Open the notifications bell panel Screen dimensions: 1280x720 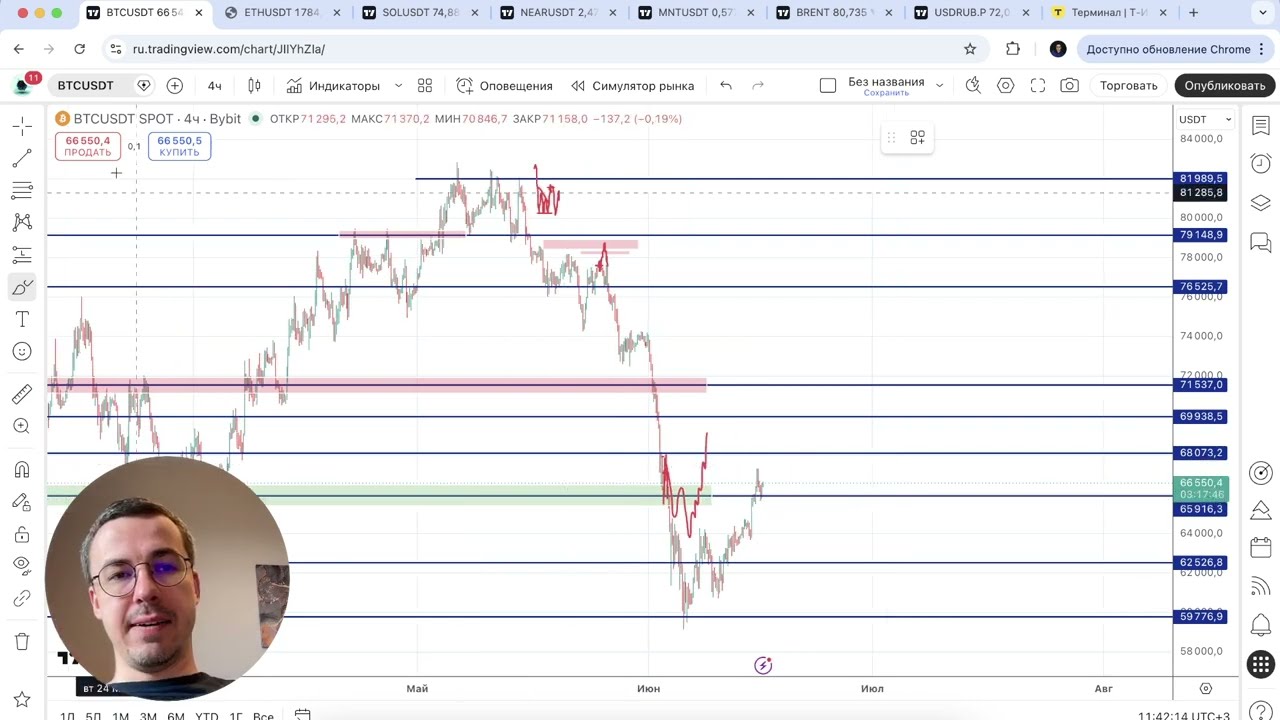click(x=1260, y=626)
